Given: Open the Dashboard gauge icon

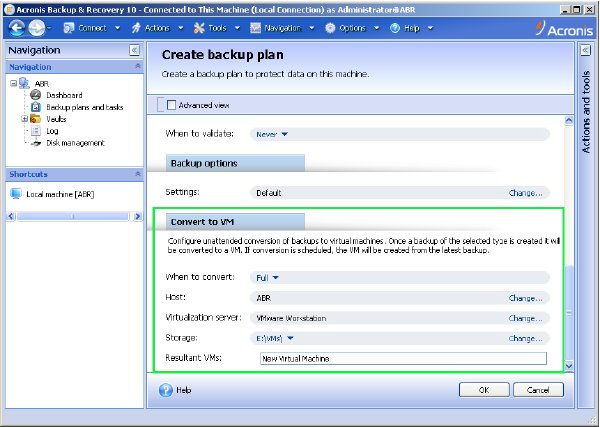Looking at the screenshot, I should click(36, 95).
